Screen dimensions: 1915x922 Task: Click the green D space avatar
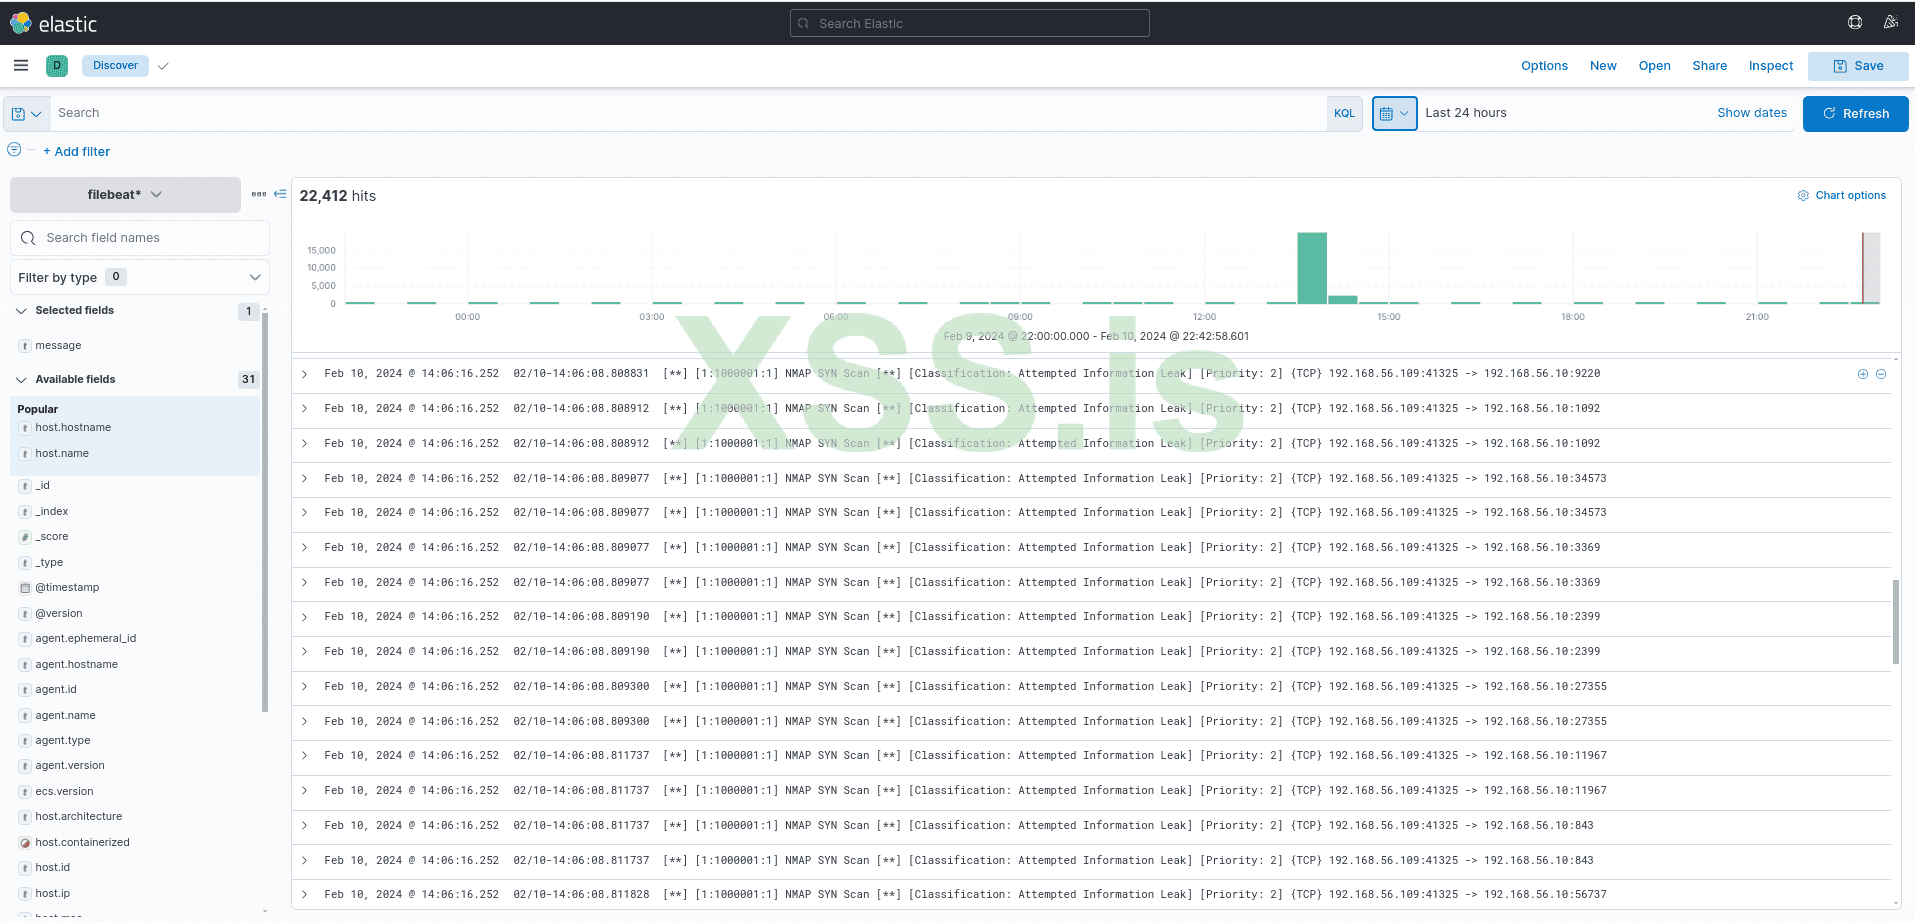click(x=57, y=66)
